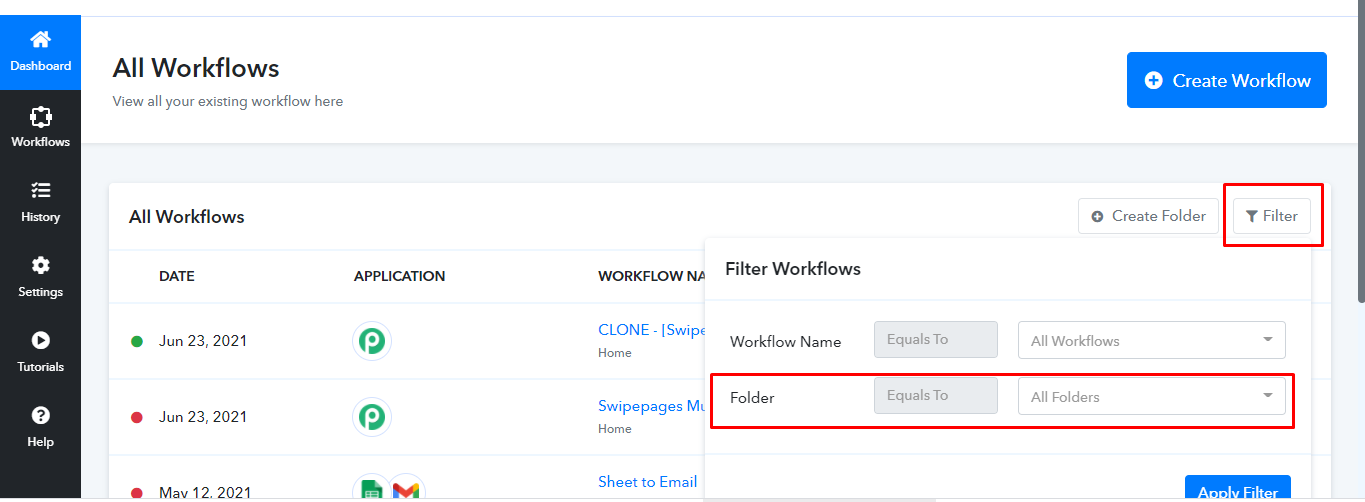The height and width of the screenshot is (502, 1365).
Task: Click the Pabbly app icon in first row
Action: [372, 341]
